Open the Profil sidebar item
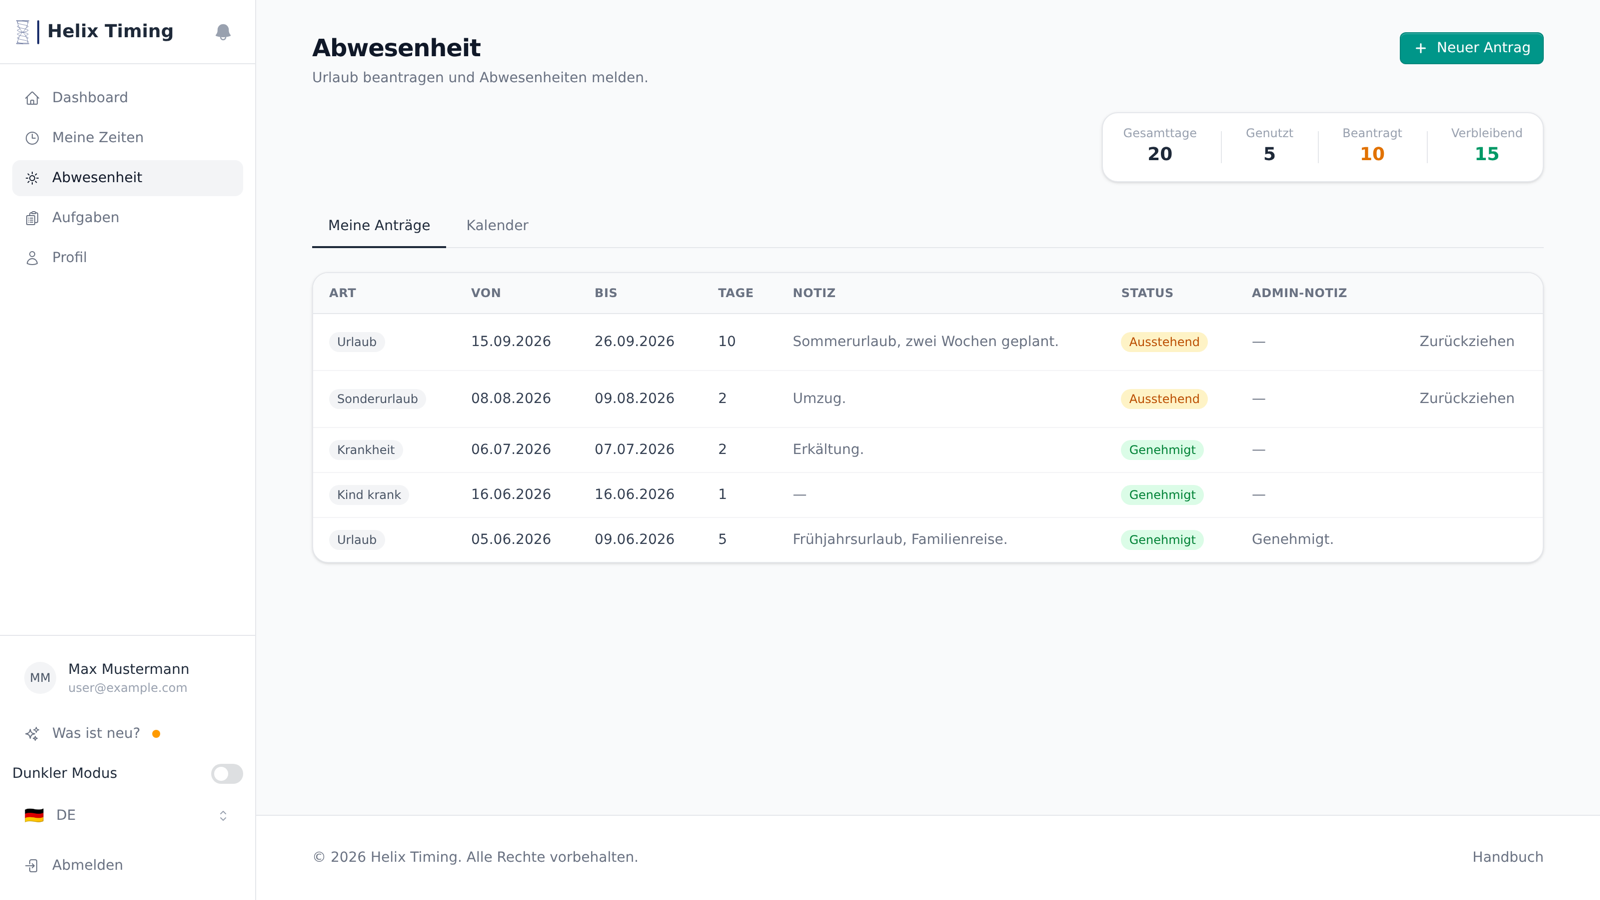This screenshot has width=1600, height=900. click(x=127, y=258)
